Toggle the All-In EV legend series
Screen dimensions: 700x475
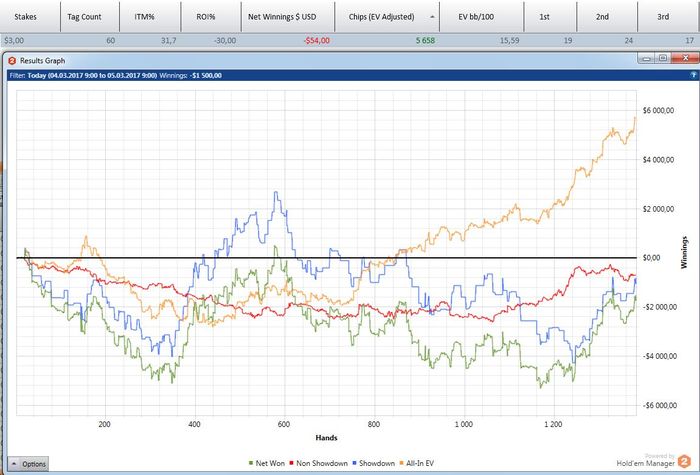(x=417, y=463)
